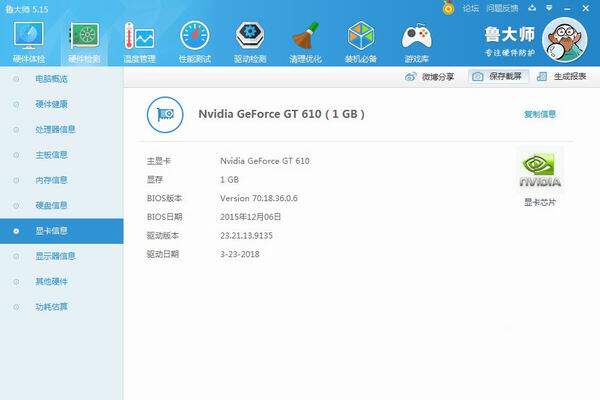Viewport: 600px width, 400px height.
Task: Open the 游戏库 game library controller
Action: tap(416, 42)
